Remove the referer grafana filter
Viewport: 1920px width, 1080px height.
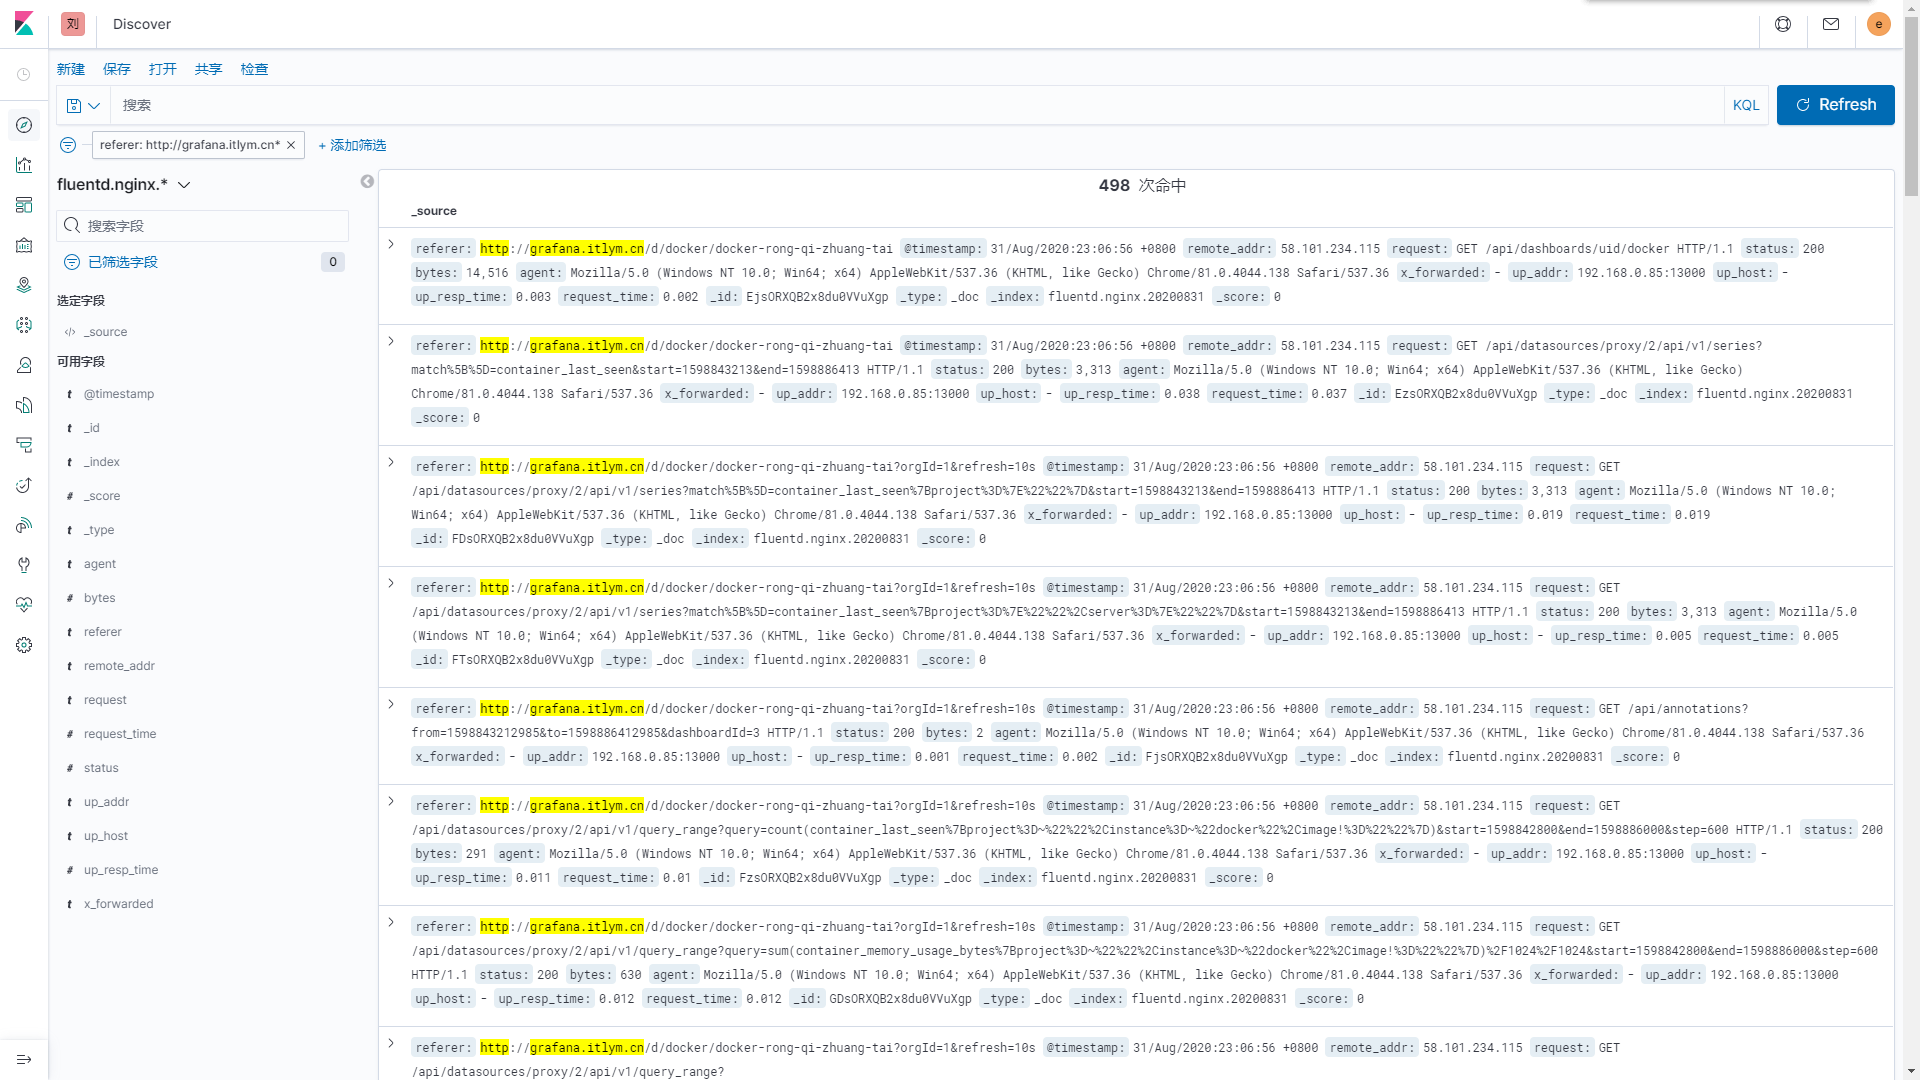[291, 145]
